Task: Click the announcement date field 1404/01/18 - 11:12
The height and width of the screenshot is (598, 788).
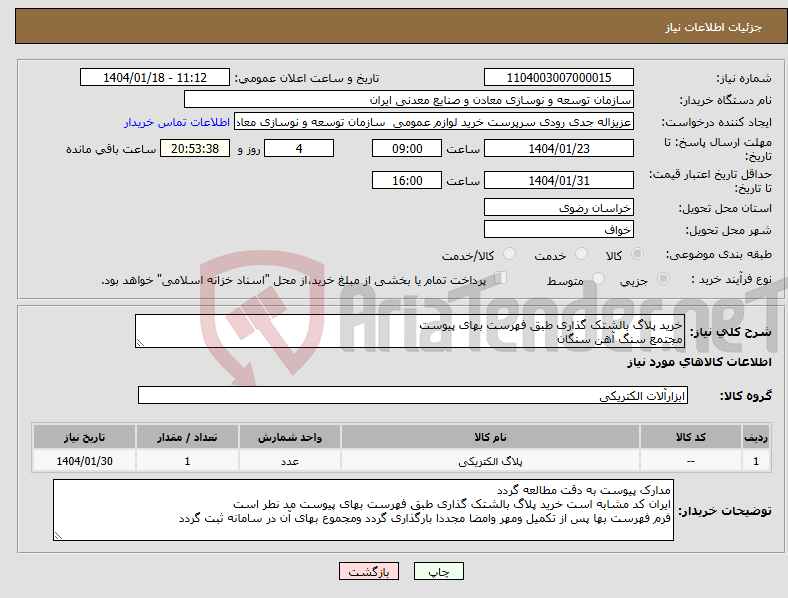Action: pos(155,77)
